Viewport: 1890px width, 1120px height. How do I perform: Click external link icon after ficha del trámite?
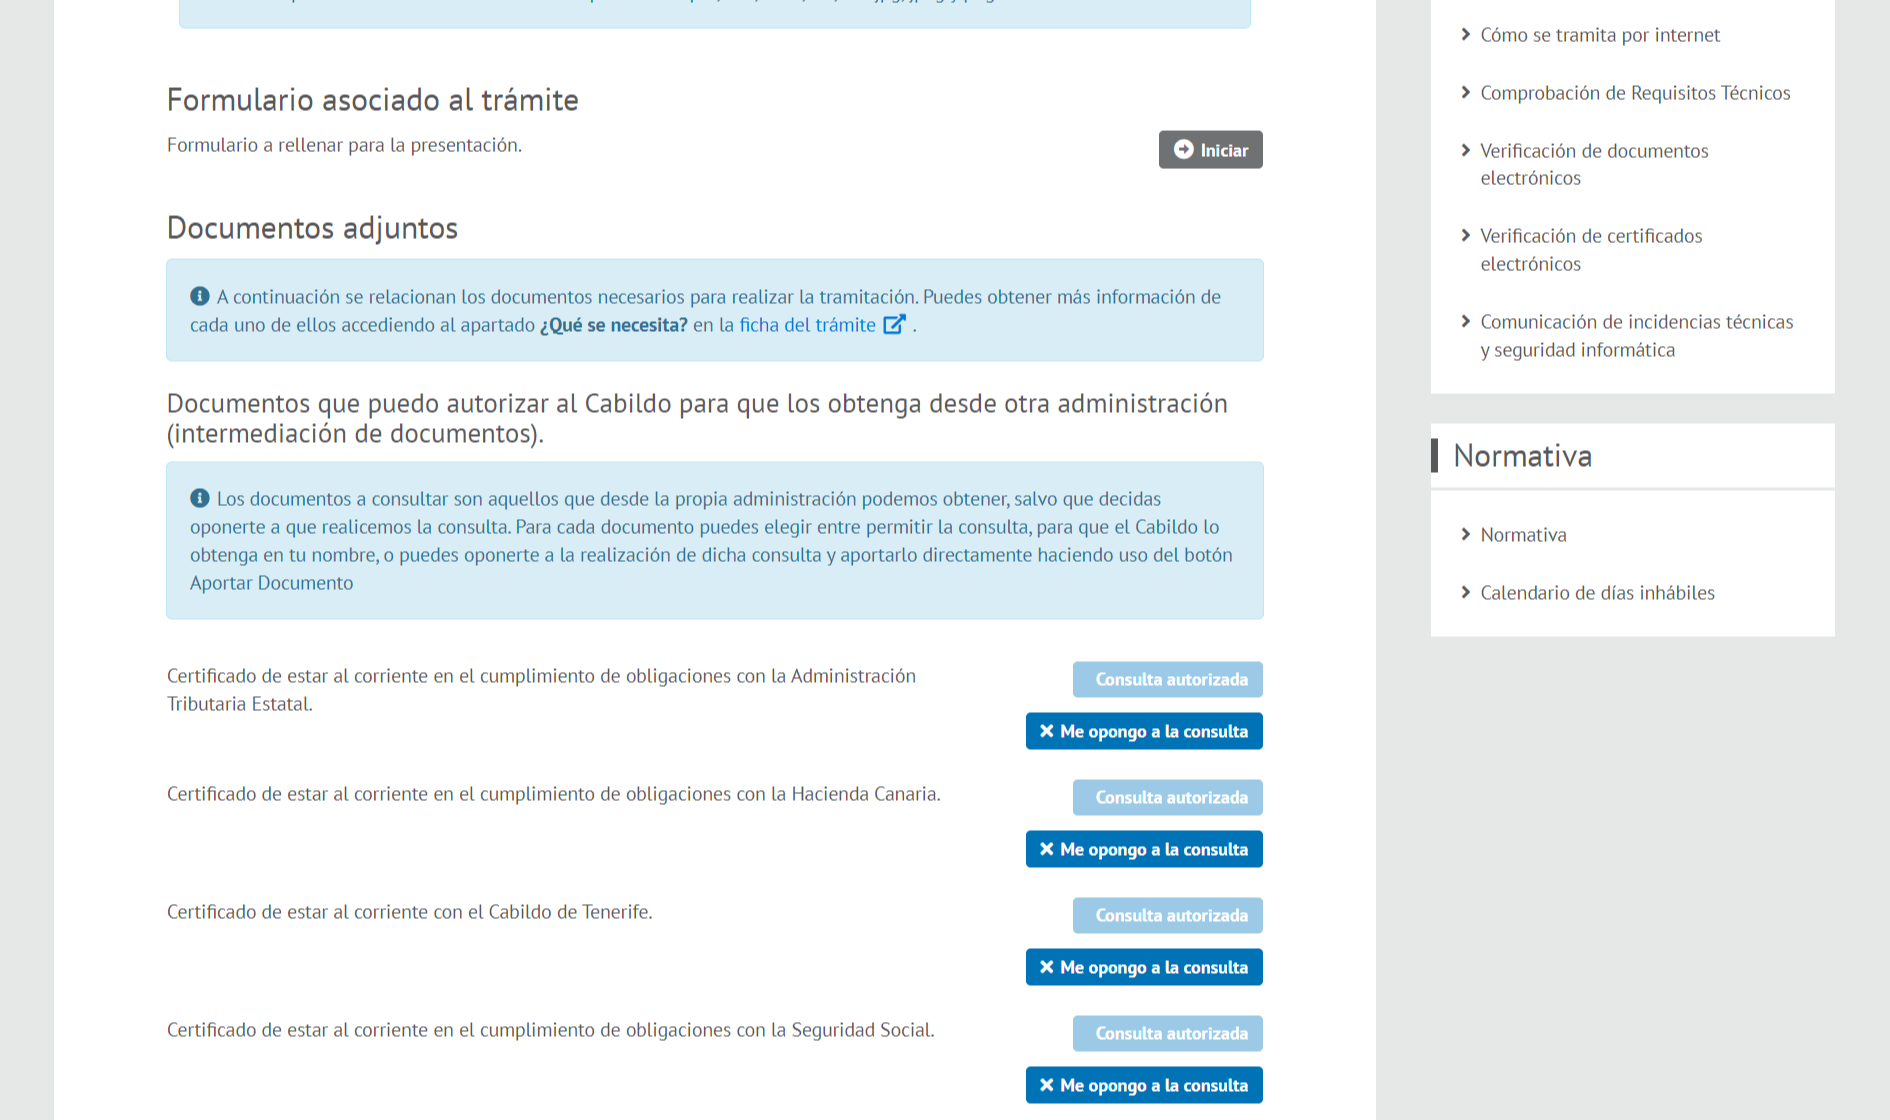pos(895,324)
